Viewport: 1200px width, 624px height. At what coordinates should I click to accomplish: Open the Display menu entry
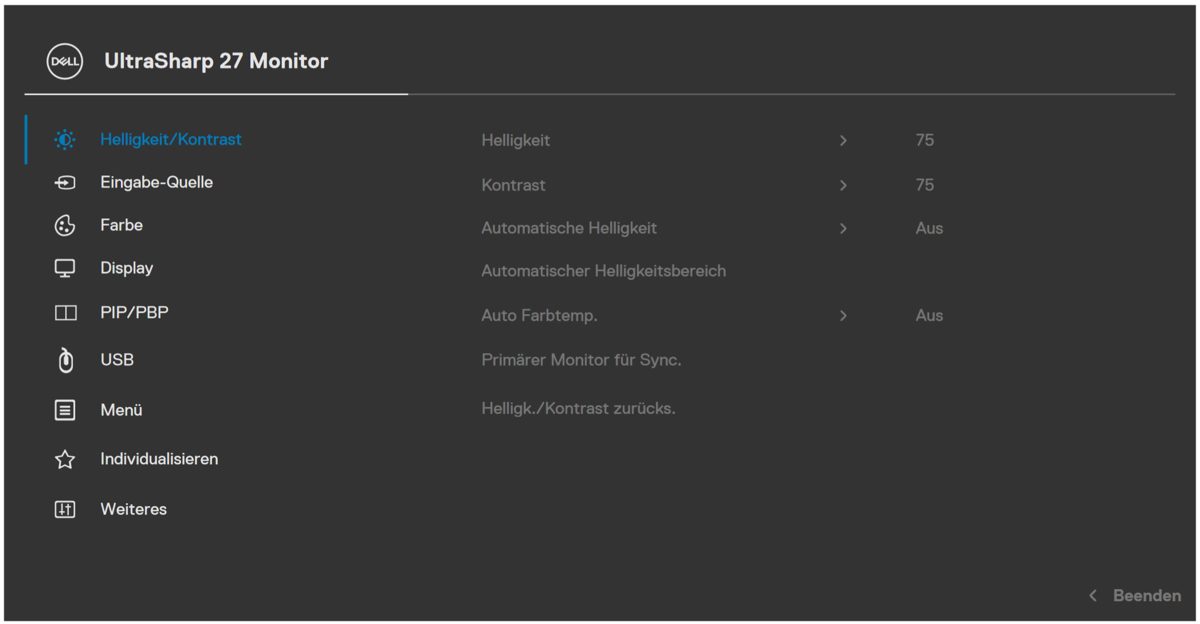pyautogui.click(x=126, y=269)
